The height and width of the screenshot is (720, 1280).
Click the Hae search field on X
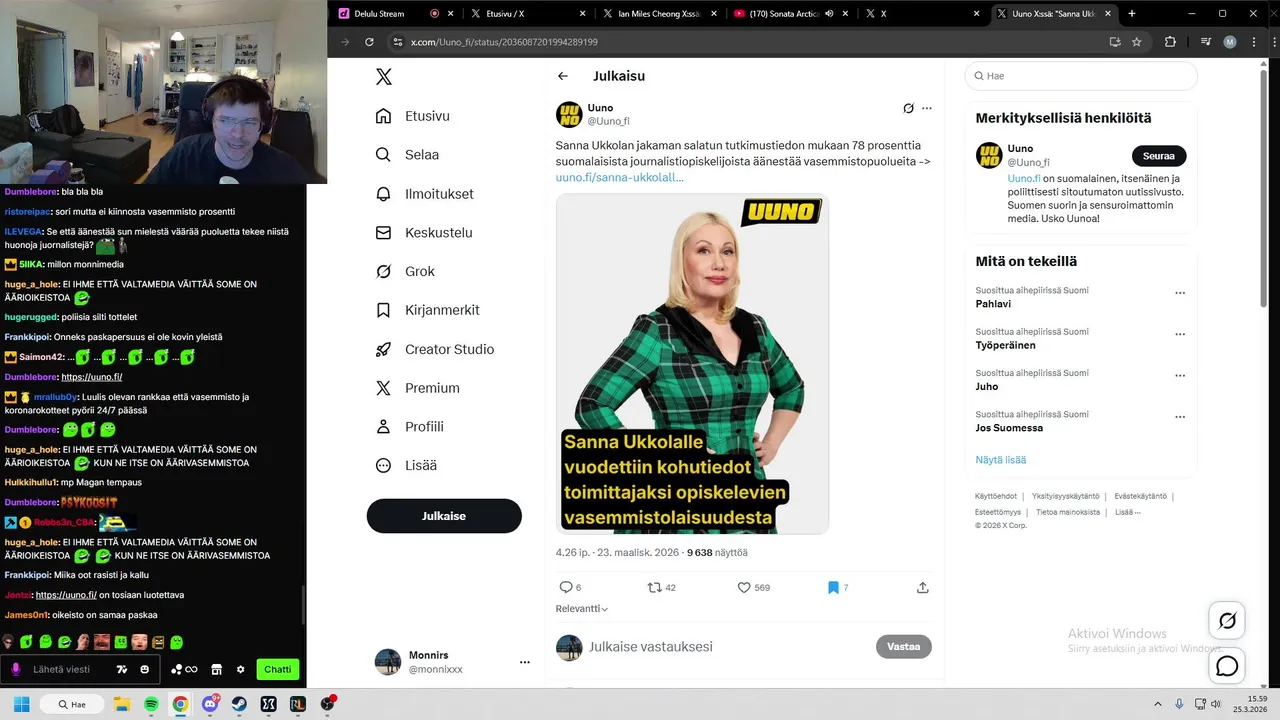[x=1081, y=76]
